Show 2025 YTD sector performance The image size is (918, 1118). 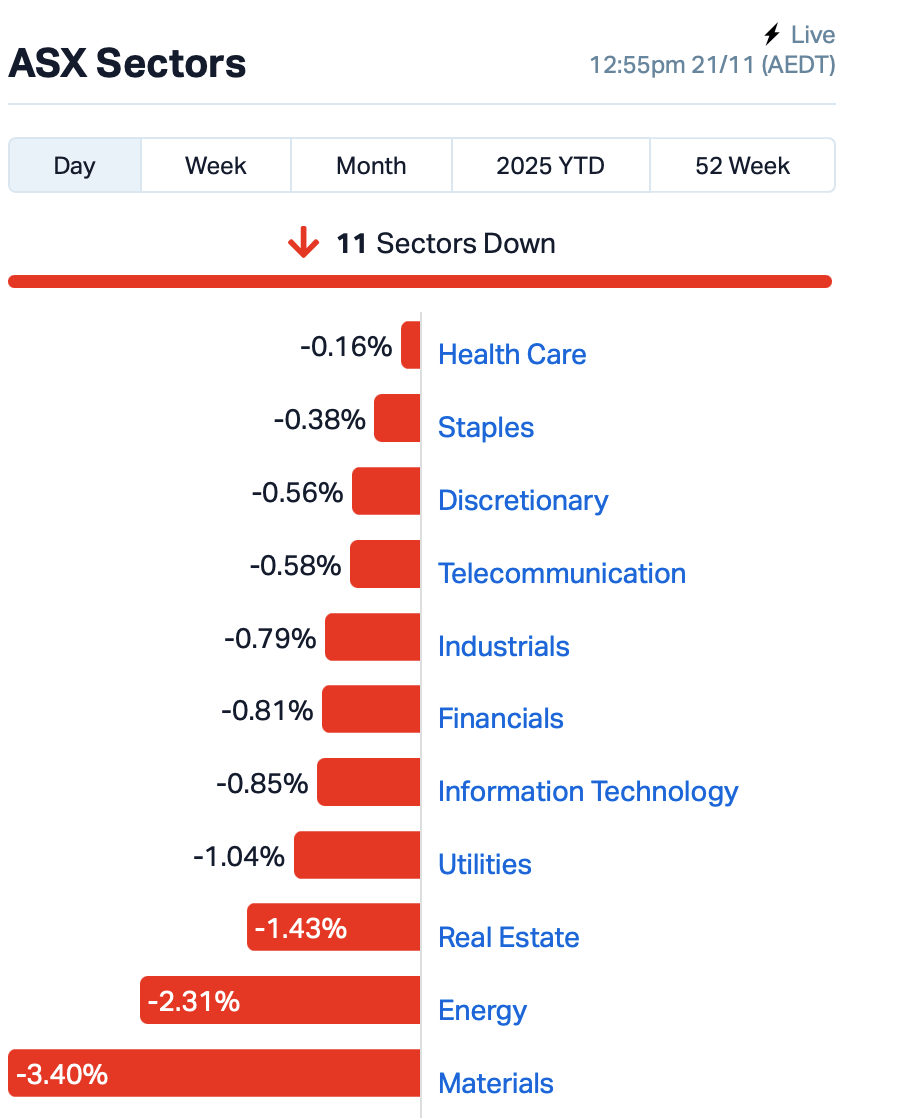click(551, 165)
